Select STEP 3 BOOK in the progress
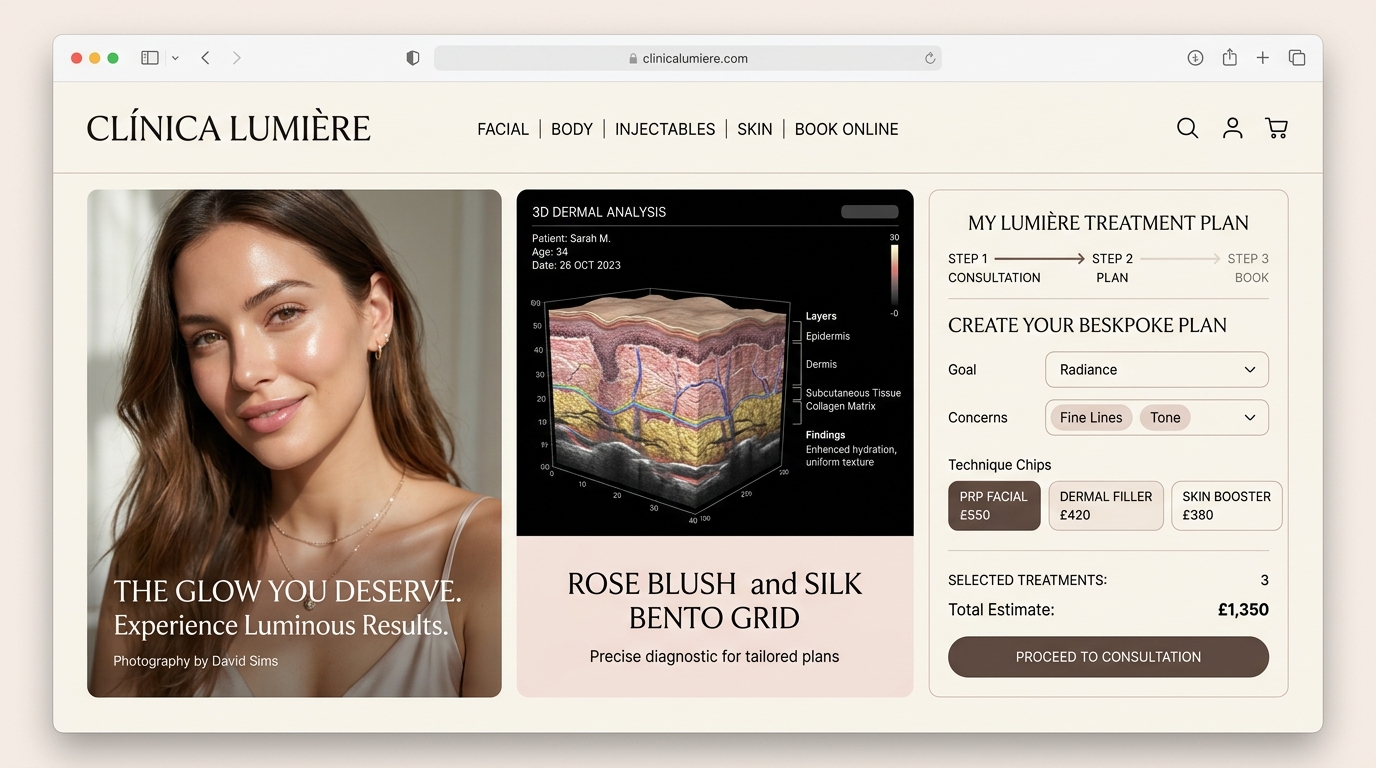 [x=1249, y=268]
